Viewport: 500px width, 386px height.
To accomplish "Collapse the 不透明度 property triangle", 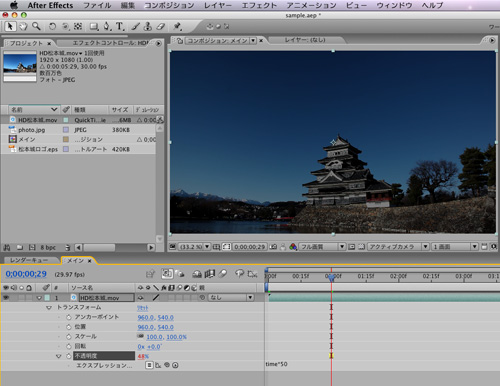I will (59, 356).
